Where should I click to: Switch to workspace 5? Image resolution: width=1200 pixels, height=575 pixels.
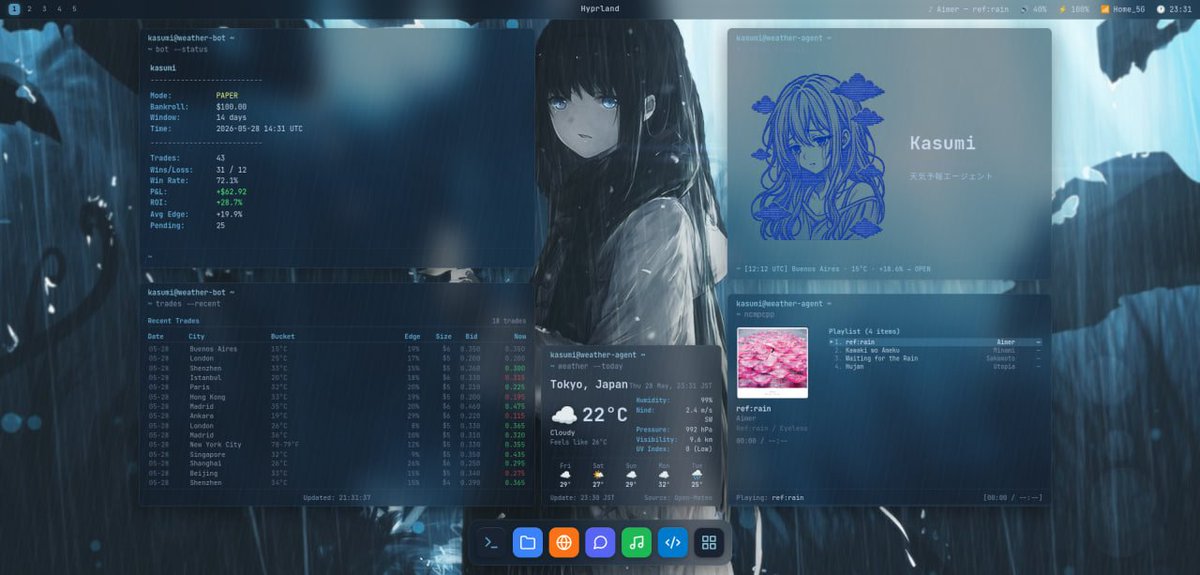tap(74, 9)
